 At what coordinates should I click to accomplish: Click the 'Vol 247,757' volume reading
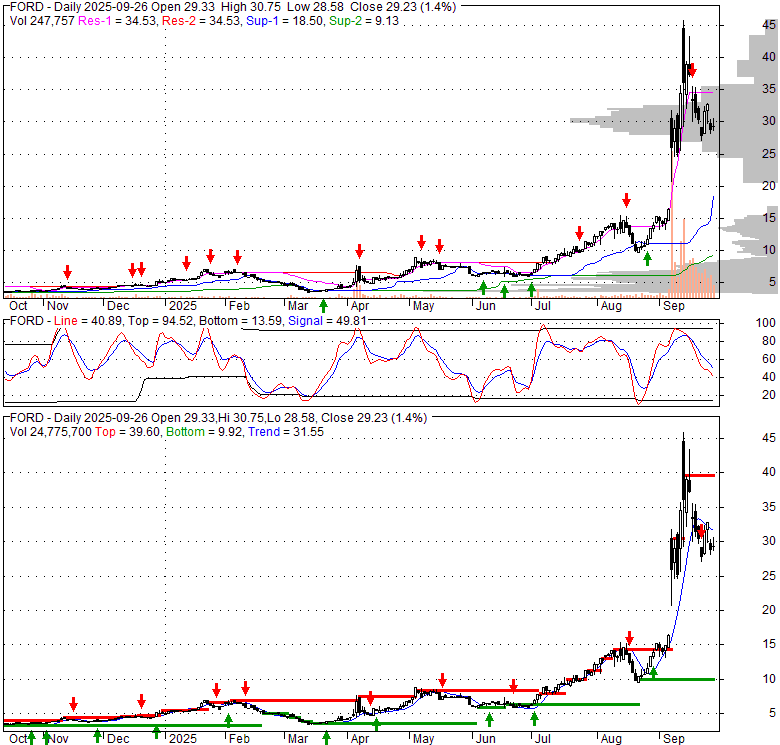[x=42, y=21]
